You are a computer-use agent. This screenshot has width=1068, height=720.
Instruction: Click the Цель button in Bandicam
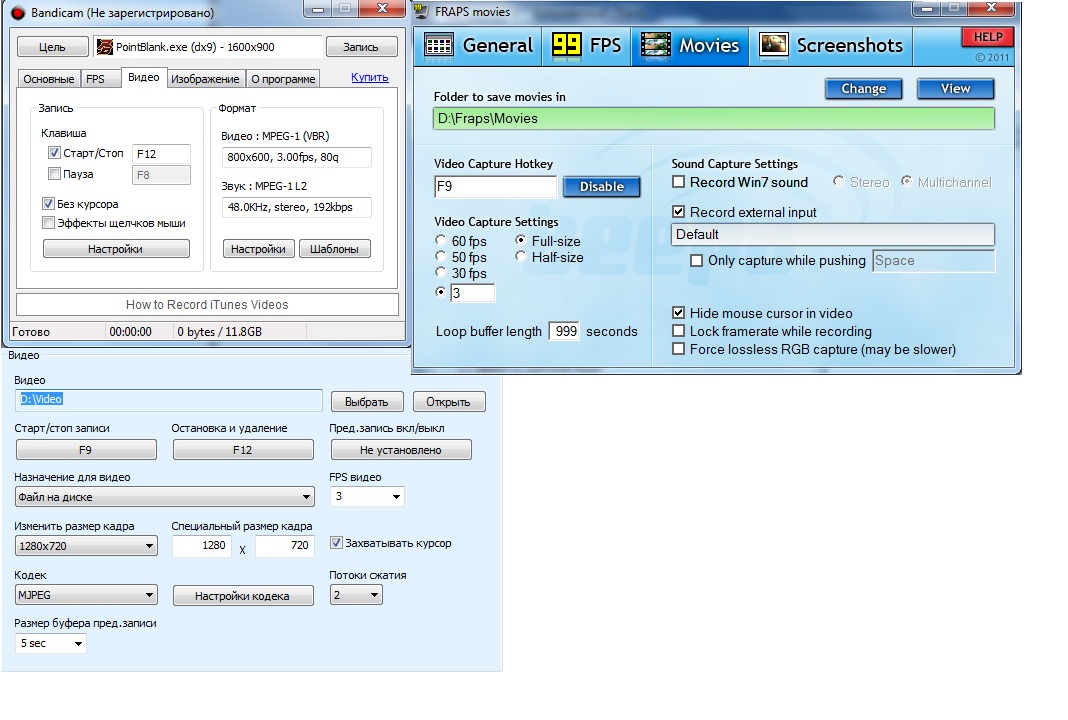coord(52,47)
